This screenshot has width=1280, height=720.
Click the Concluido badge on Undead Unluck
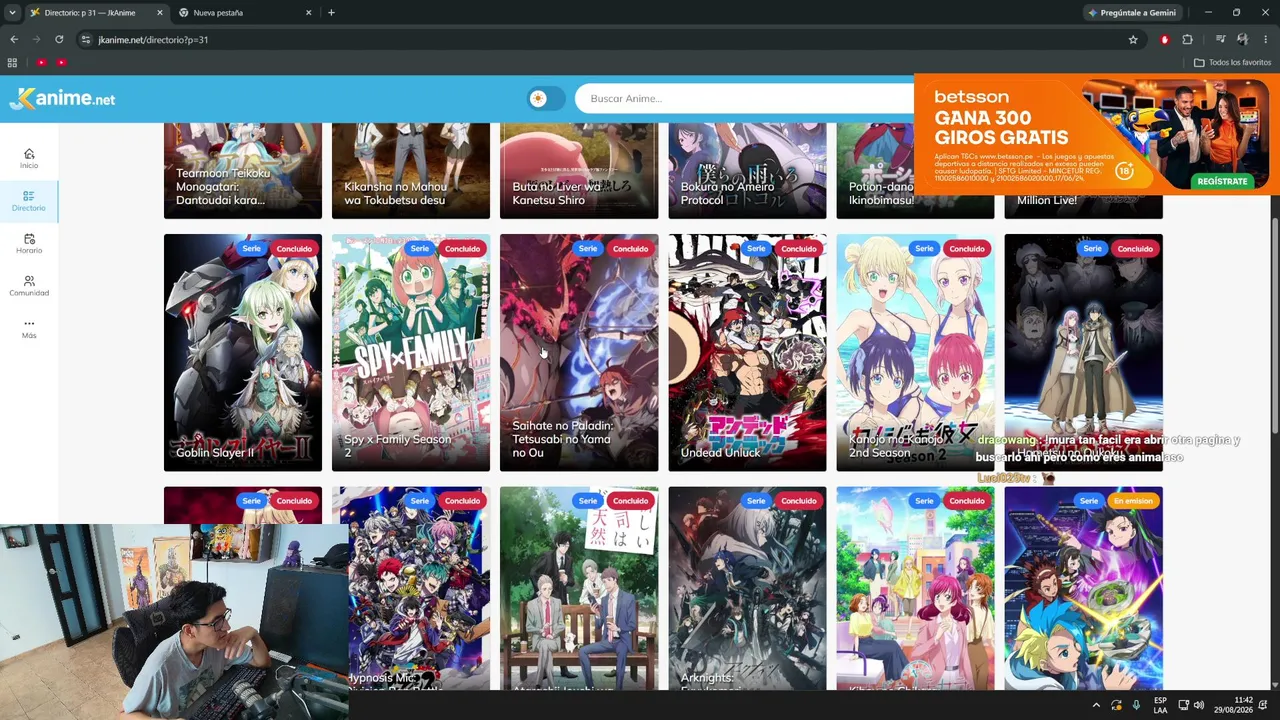pos(798,249)
